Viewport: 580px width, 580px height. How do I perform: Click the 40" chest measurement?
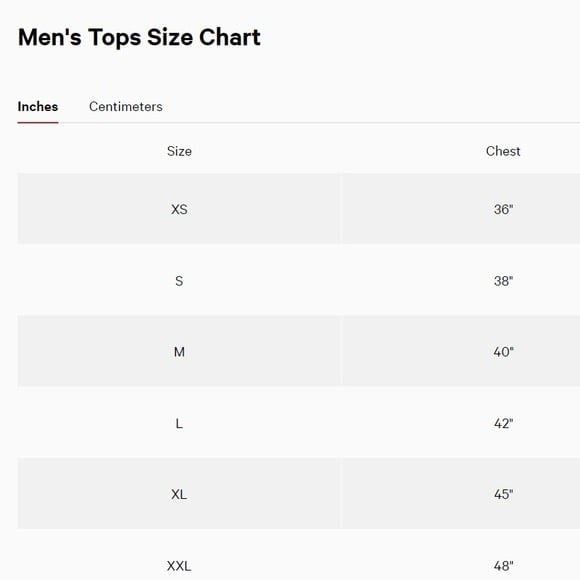pyautogui.click(x=503, y=351)
